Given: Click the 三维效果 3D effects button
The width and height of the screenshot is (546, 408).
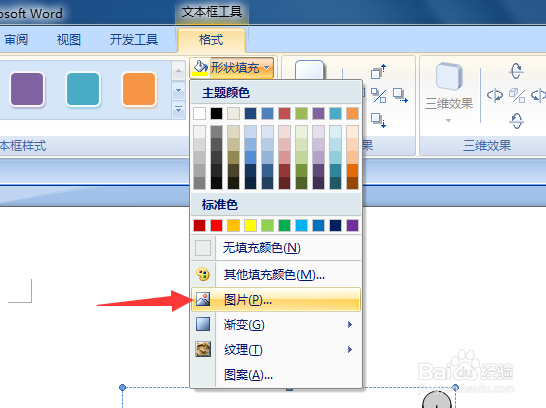Looking at the screenshot, I should click(449, 86).
